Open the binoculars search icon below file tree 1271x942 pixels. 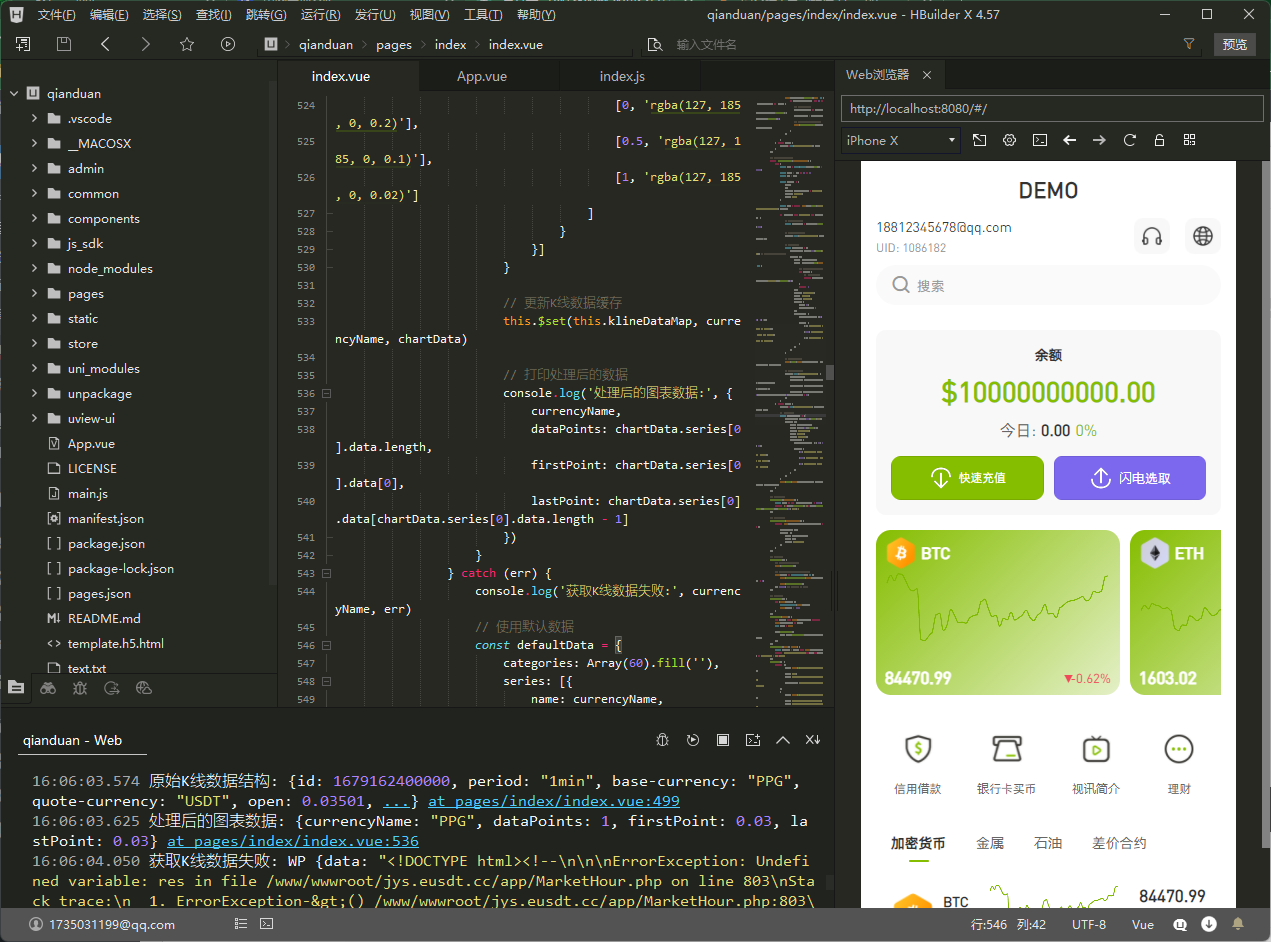coord(48,687)
